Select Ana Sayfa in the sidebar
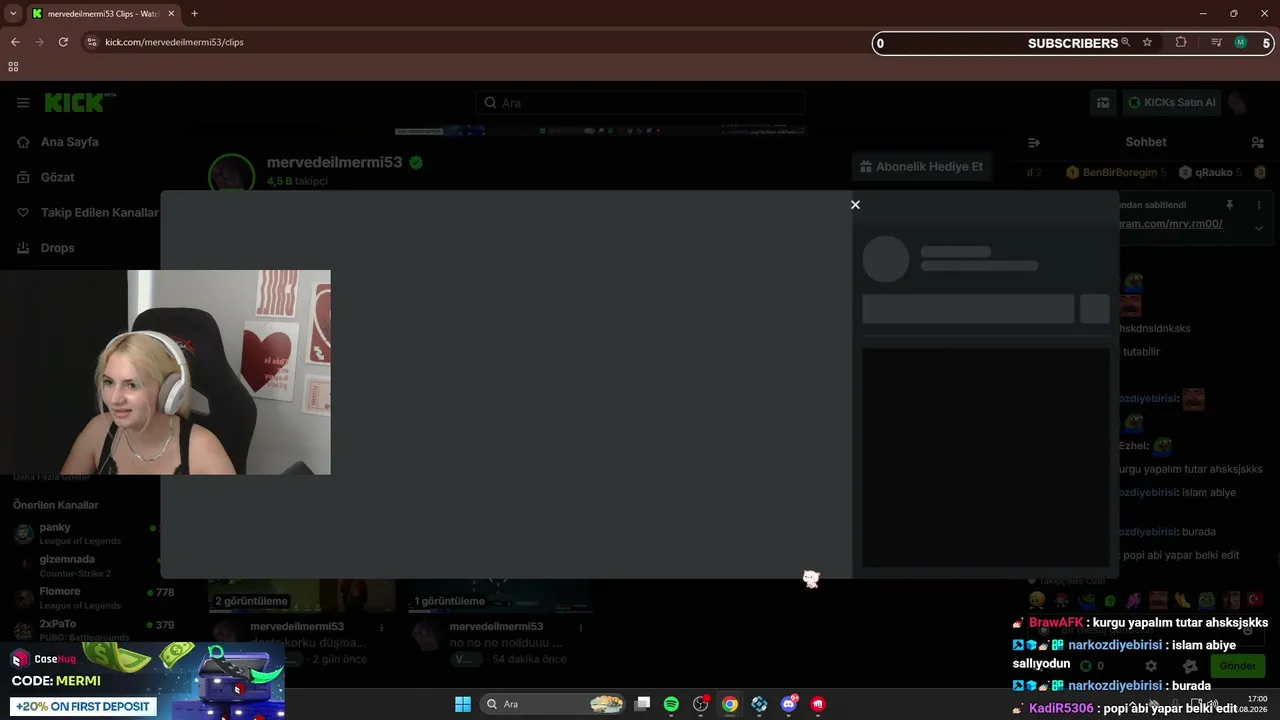Viewport: 1280px width, 720px height. click(69, 142)
